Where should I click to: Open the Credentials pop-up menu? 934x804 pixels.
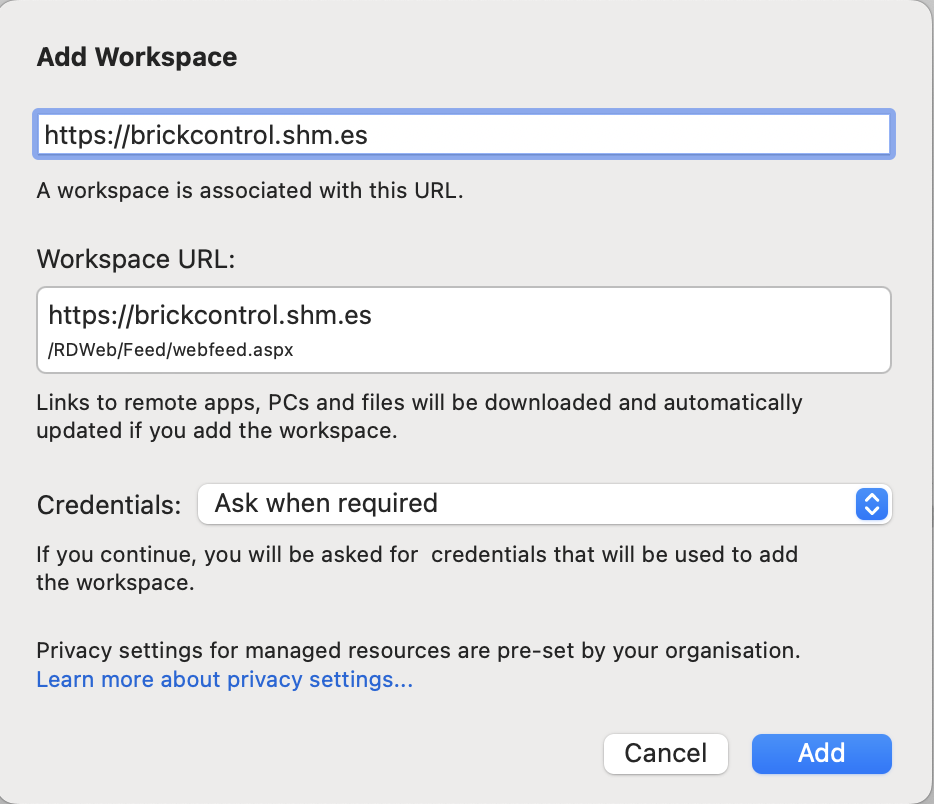(544, 504)
